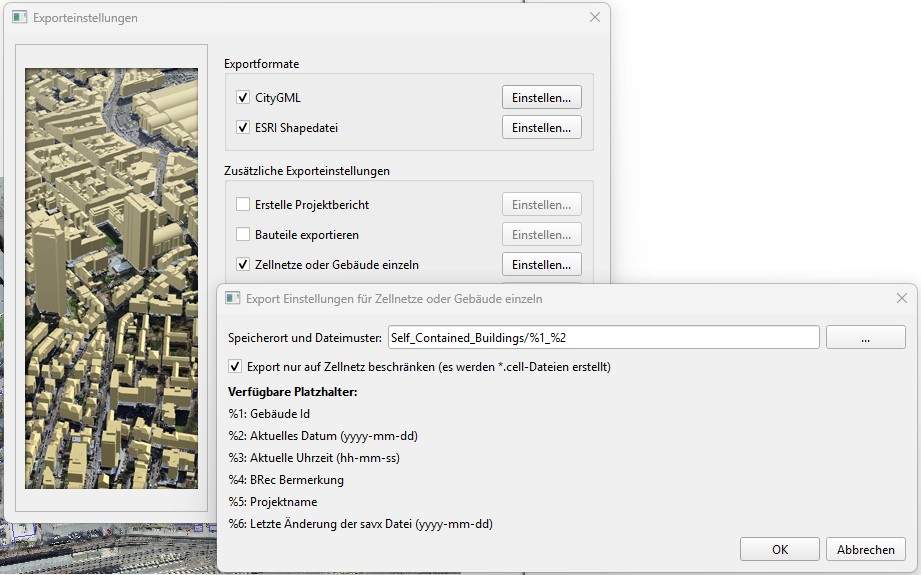Open Einstellen for ESRI Shapedatei
Viewport: 921px width, 575px height.
pyautogui.click(x=541, y=128)
